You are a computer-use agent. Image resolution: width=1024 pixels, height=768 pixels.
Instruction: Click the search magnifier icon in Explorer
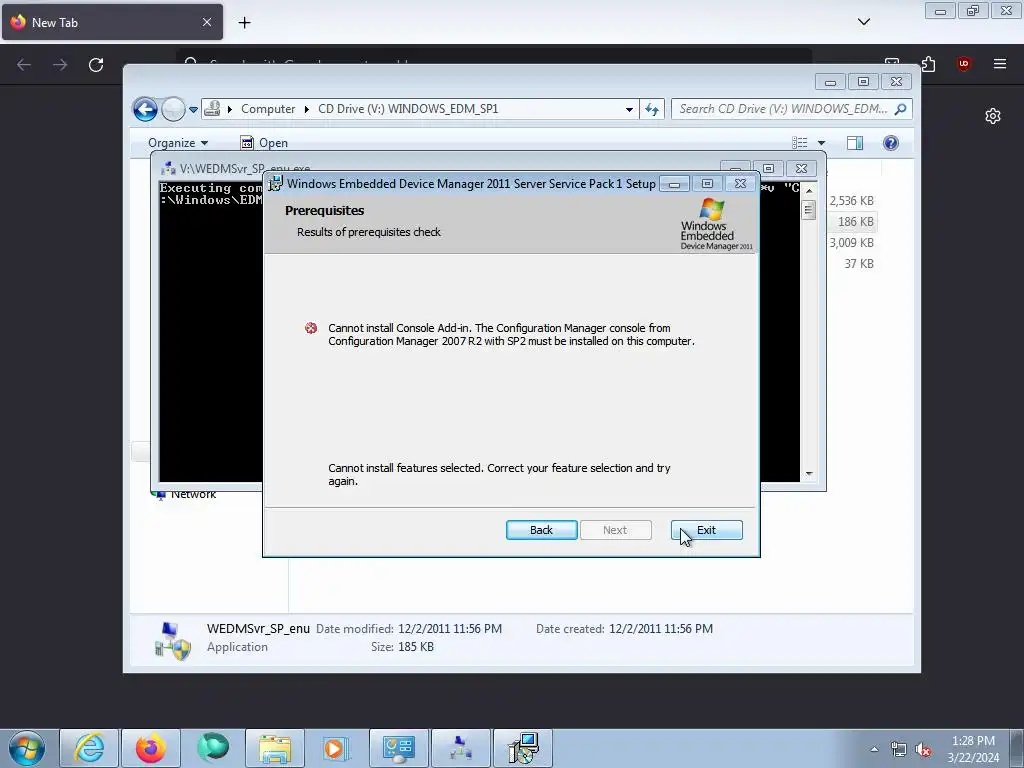(901, 109)
